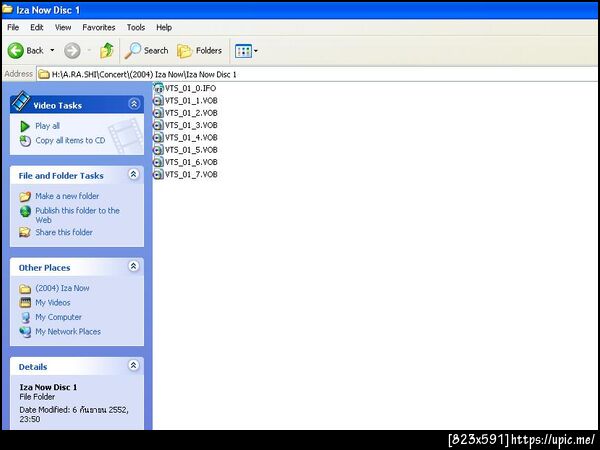The image size is (600, 450).
Task: Click the VTS_01_7.VOB file icon
Action: 158,174
